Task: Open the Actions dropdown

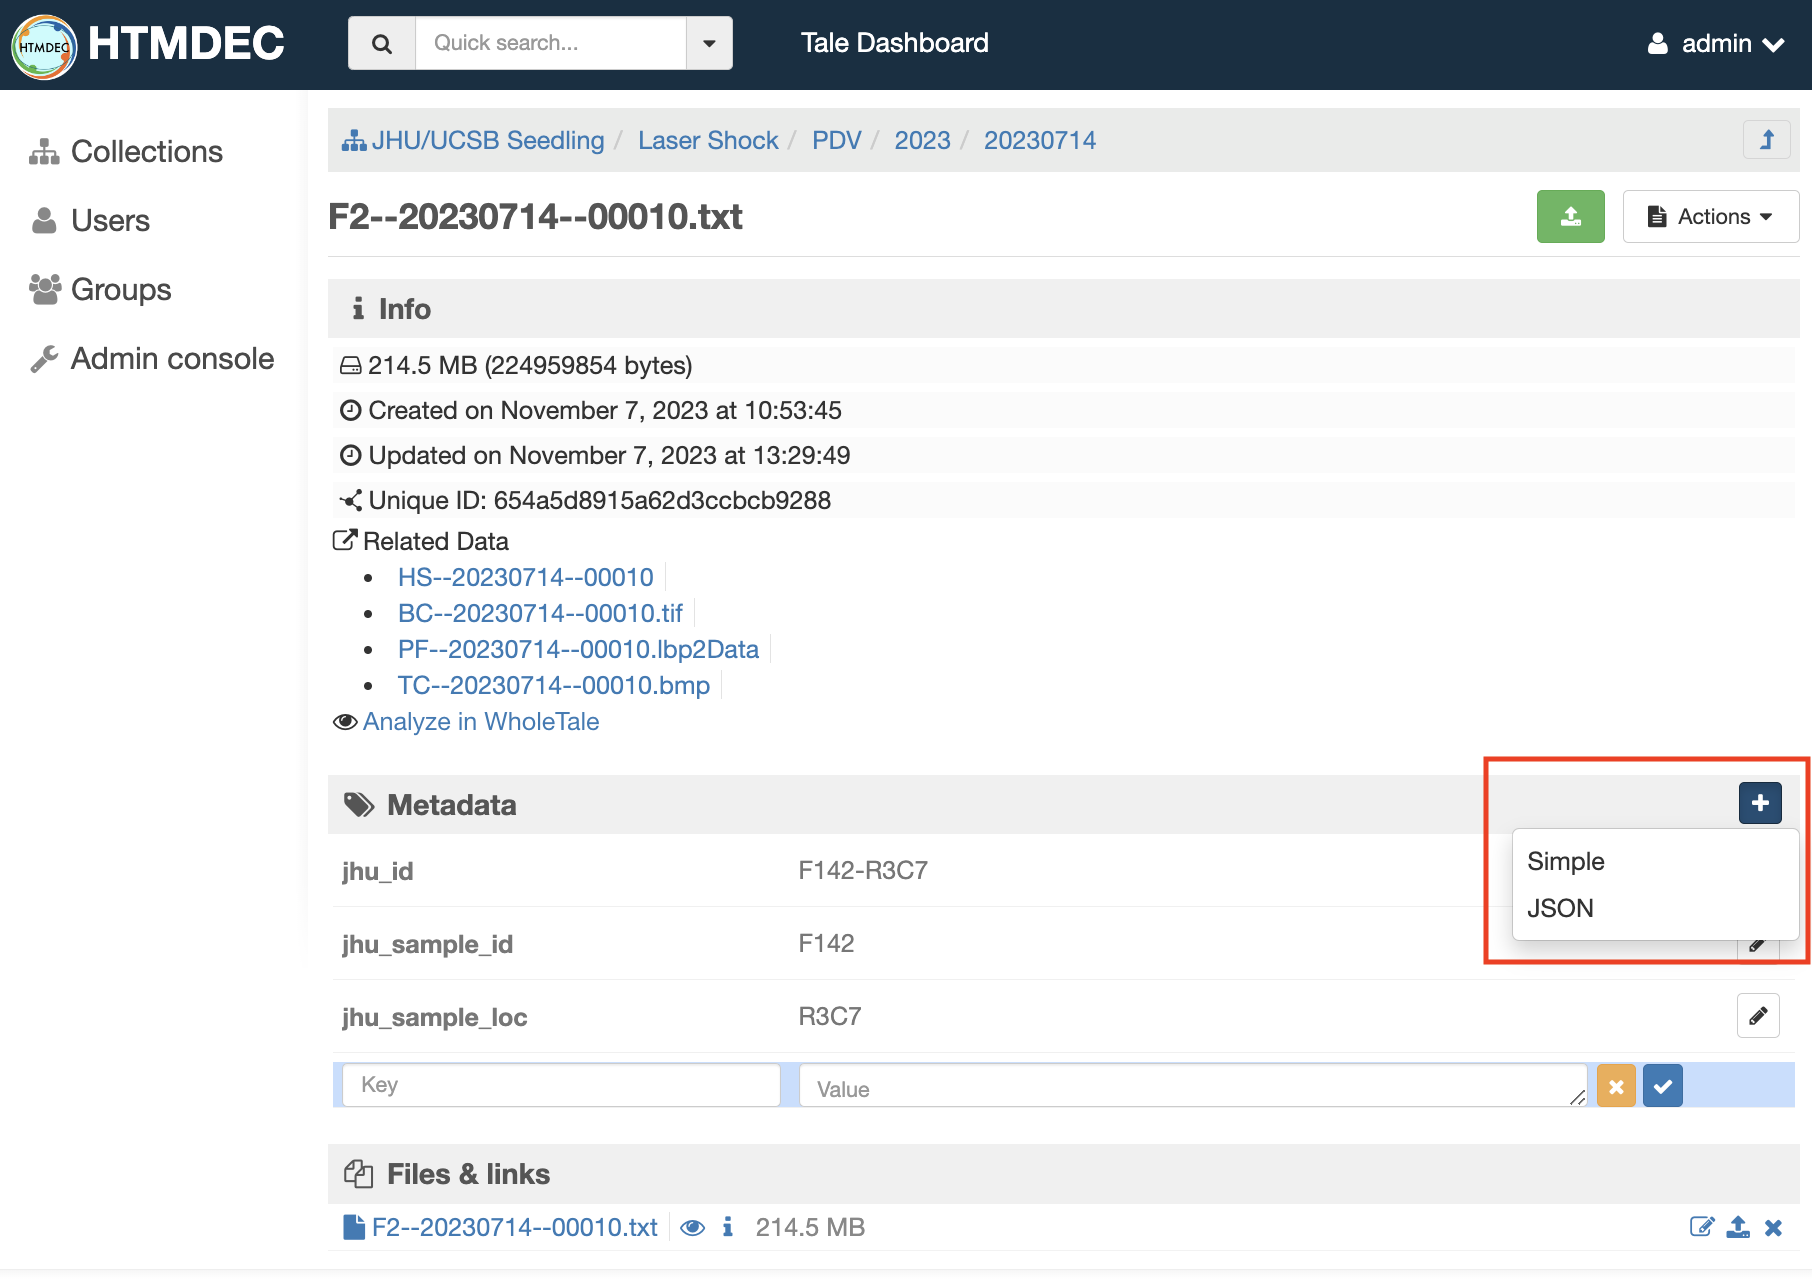Action: (x=1710, y=216)
